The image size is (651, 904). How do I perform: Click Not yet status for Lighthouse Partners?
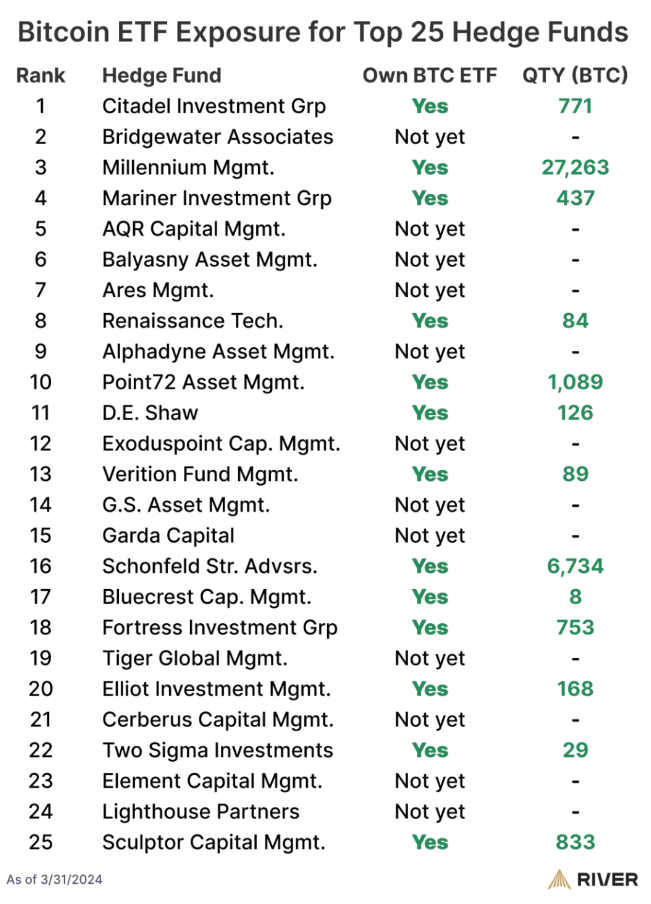tap(430, 811)
